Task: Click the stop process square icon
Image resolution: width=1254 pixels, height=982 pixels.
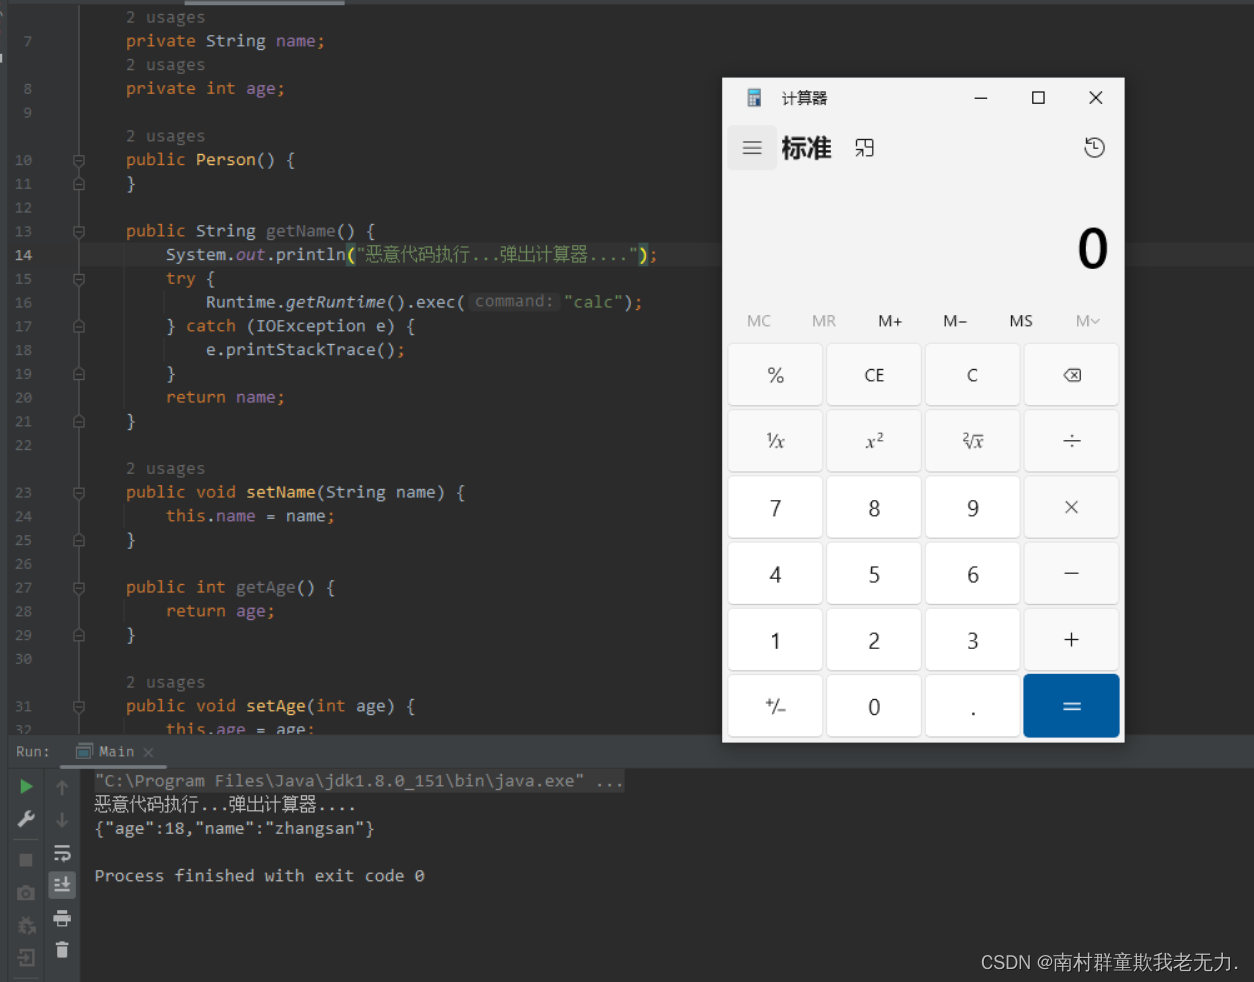Action: pos(26,860)
